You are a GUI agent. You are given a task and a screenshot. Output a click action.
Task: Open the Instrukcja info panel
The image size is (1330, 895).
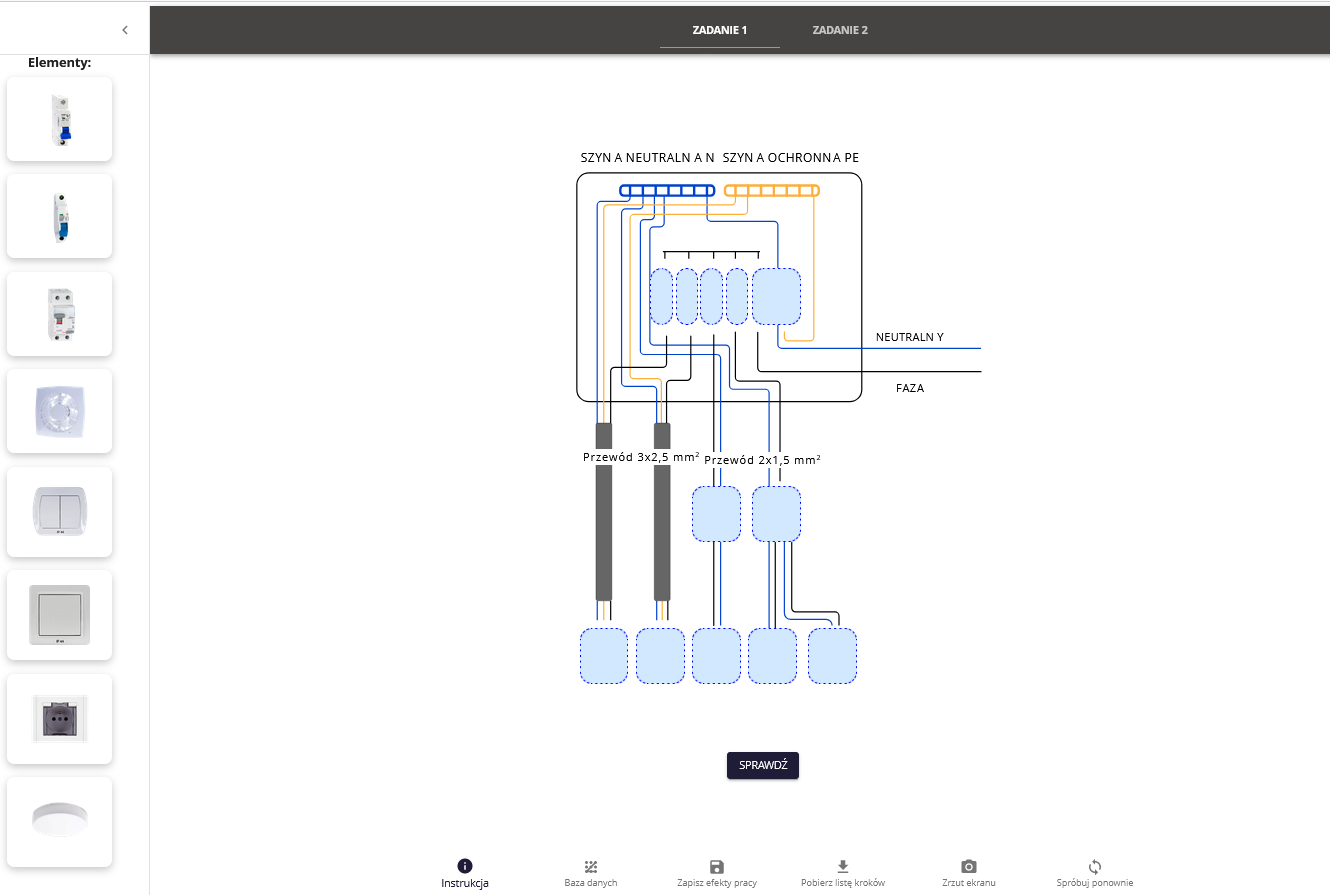click(465, 873)
